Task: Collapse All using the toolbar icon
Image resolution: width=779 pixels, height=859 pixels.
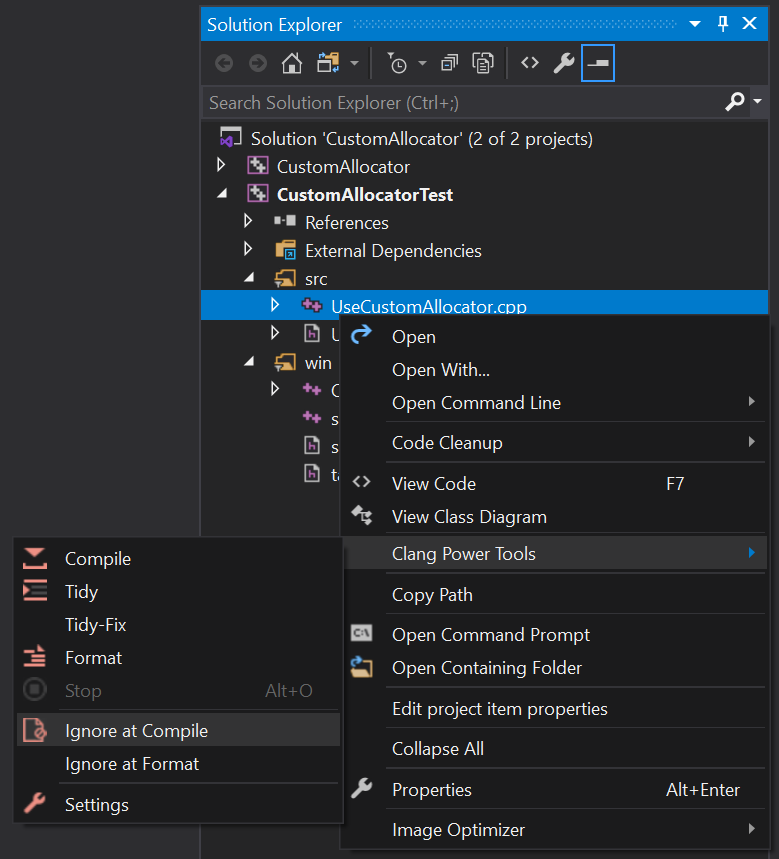Action: coord(450,64)
